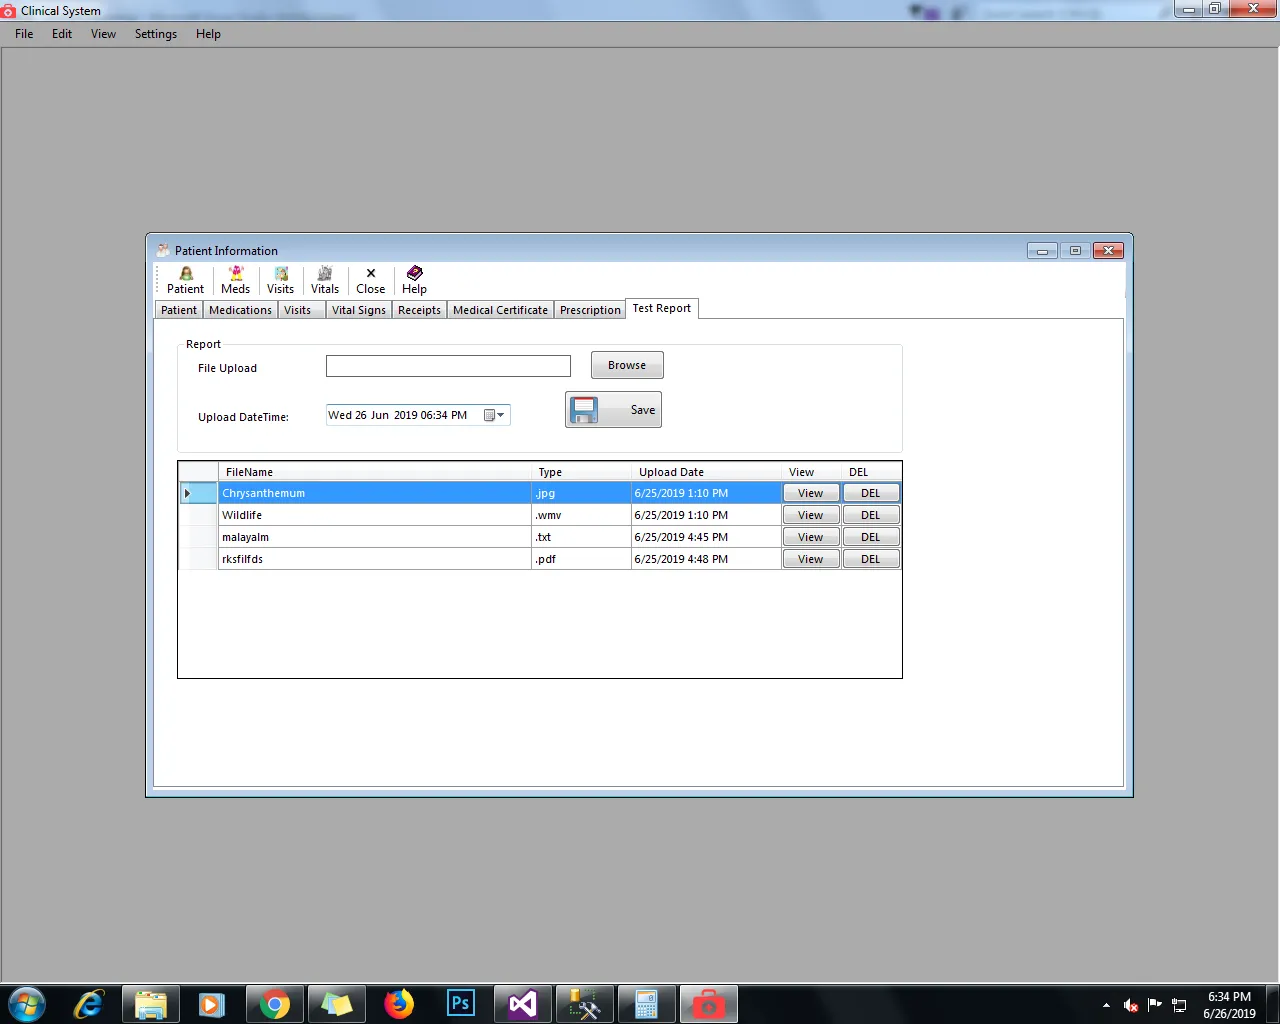
Task: Click the Windows Start orb
Action: [27, 1004]
